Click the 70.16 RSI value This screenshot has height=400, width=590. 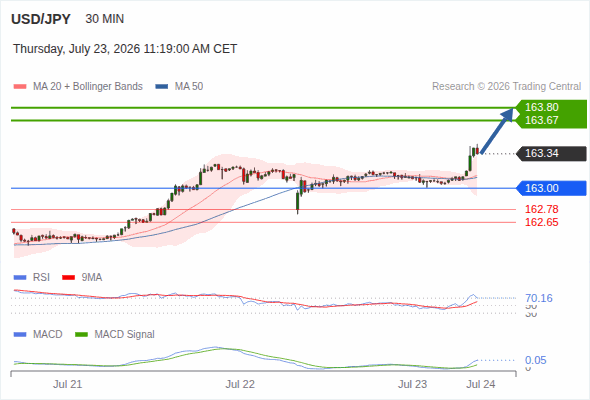click(539, 298)
